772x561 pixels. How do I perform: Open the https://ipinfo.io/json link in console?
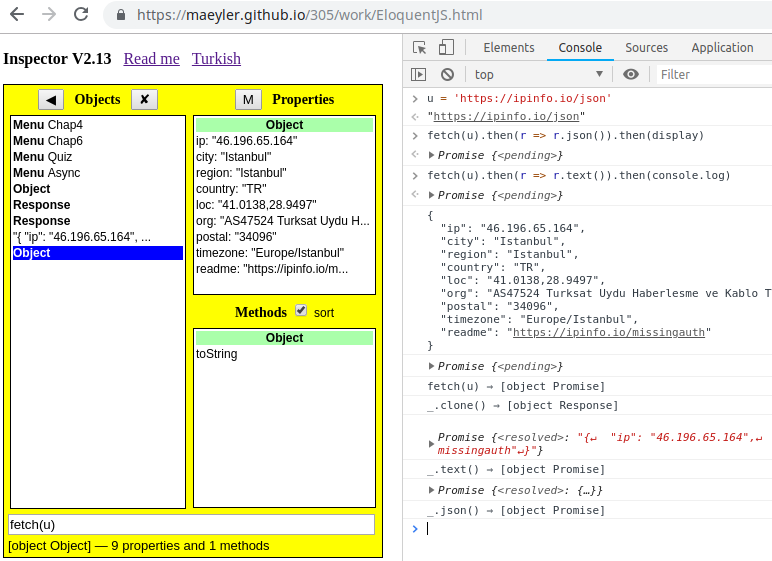tap(506, 116)
